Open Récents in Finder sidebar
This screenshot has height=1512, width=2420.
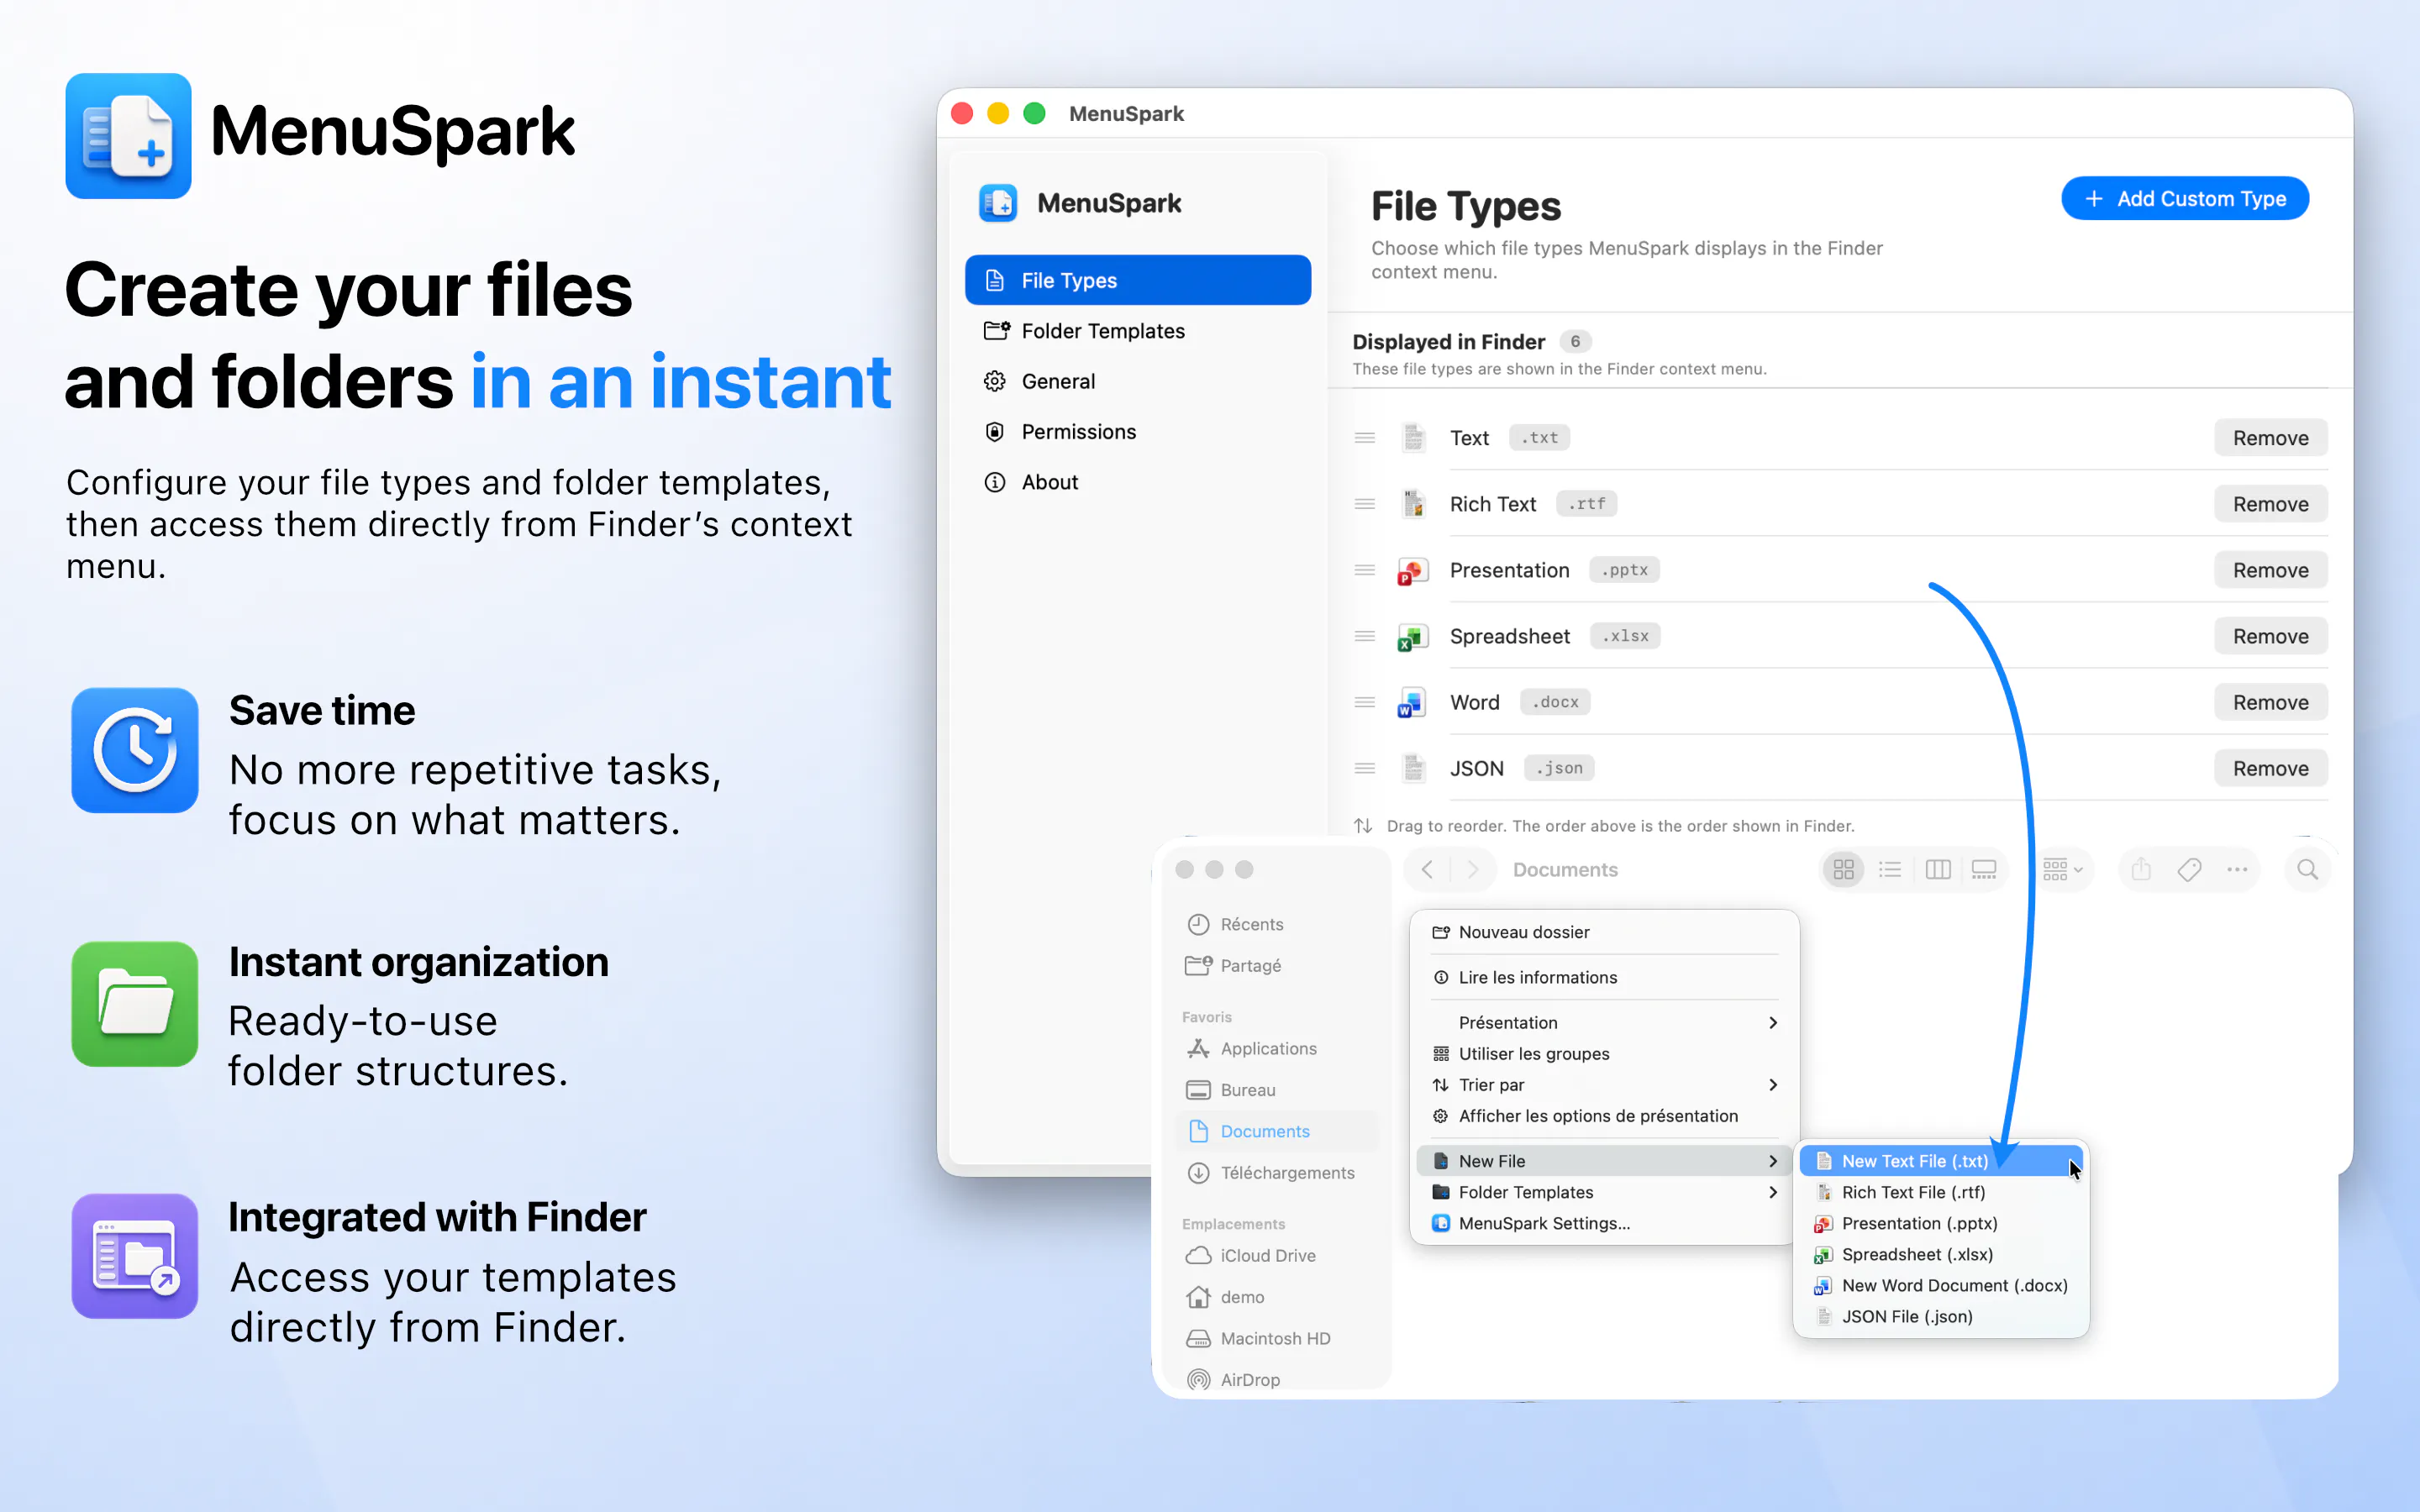tap(1277, 924)
